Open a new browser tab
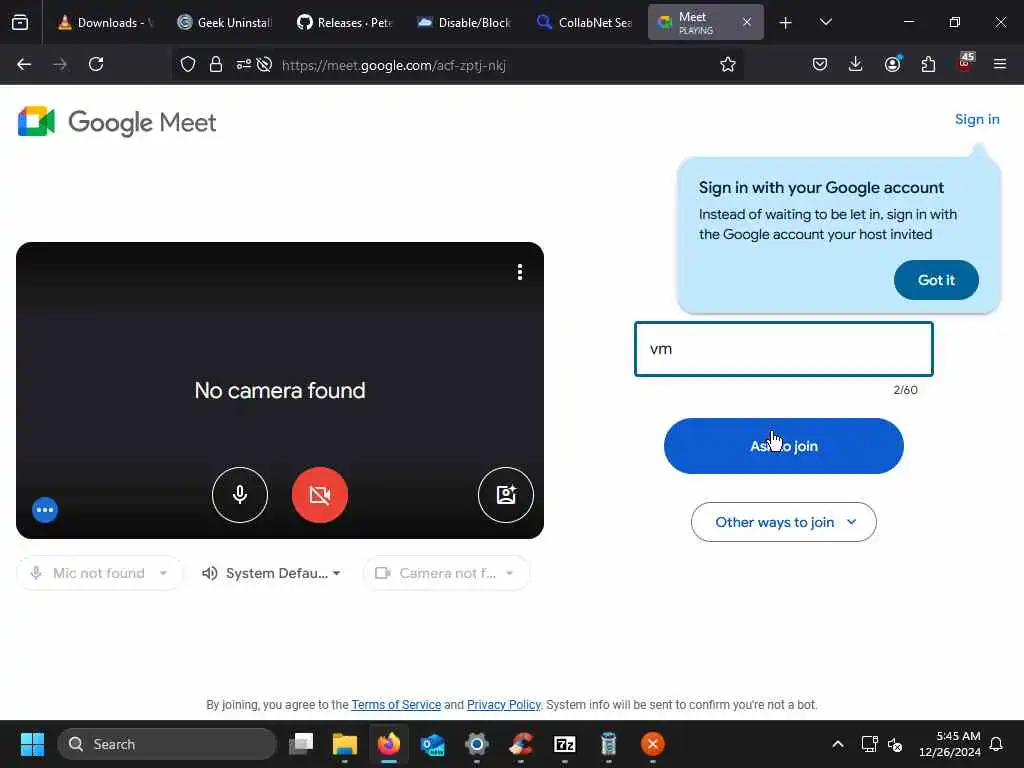The image size is (1024, 768). pyautogui.click(x=786, y=23)
